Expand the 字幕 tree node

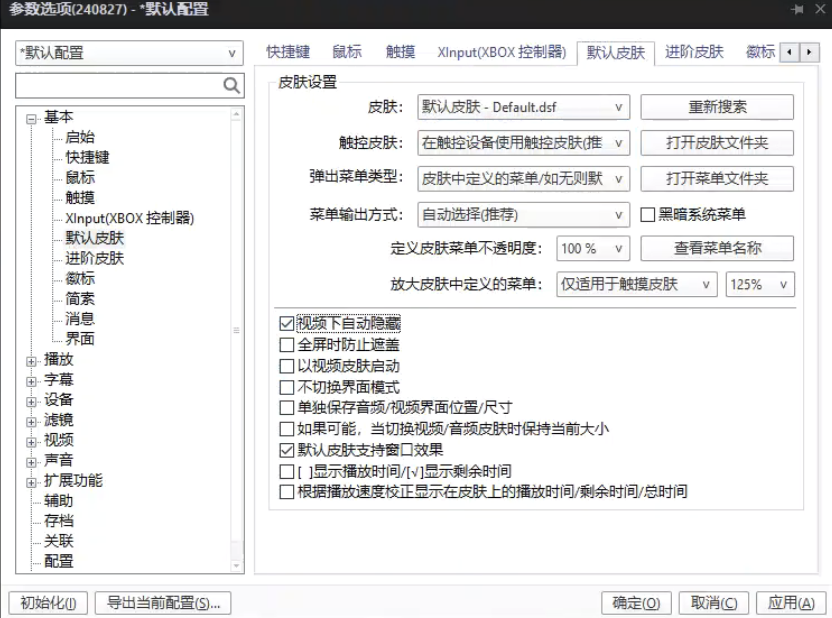tap(31, 381)
